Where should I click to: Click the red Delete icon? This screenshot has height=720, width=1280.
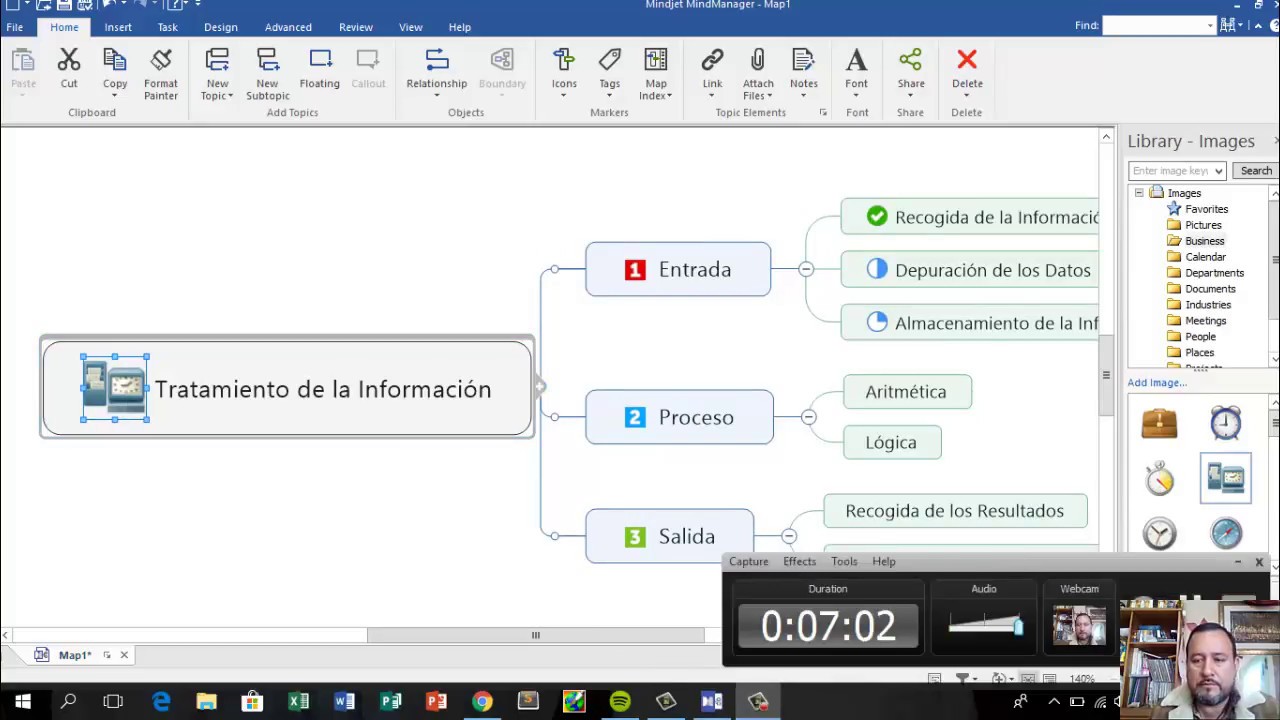pyautogui.click(x=967, y=61)
